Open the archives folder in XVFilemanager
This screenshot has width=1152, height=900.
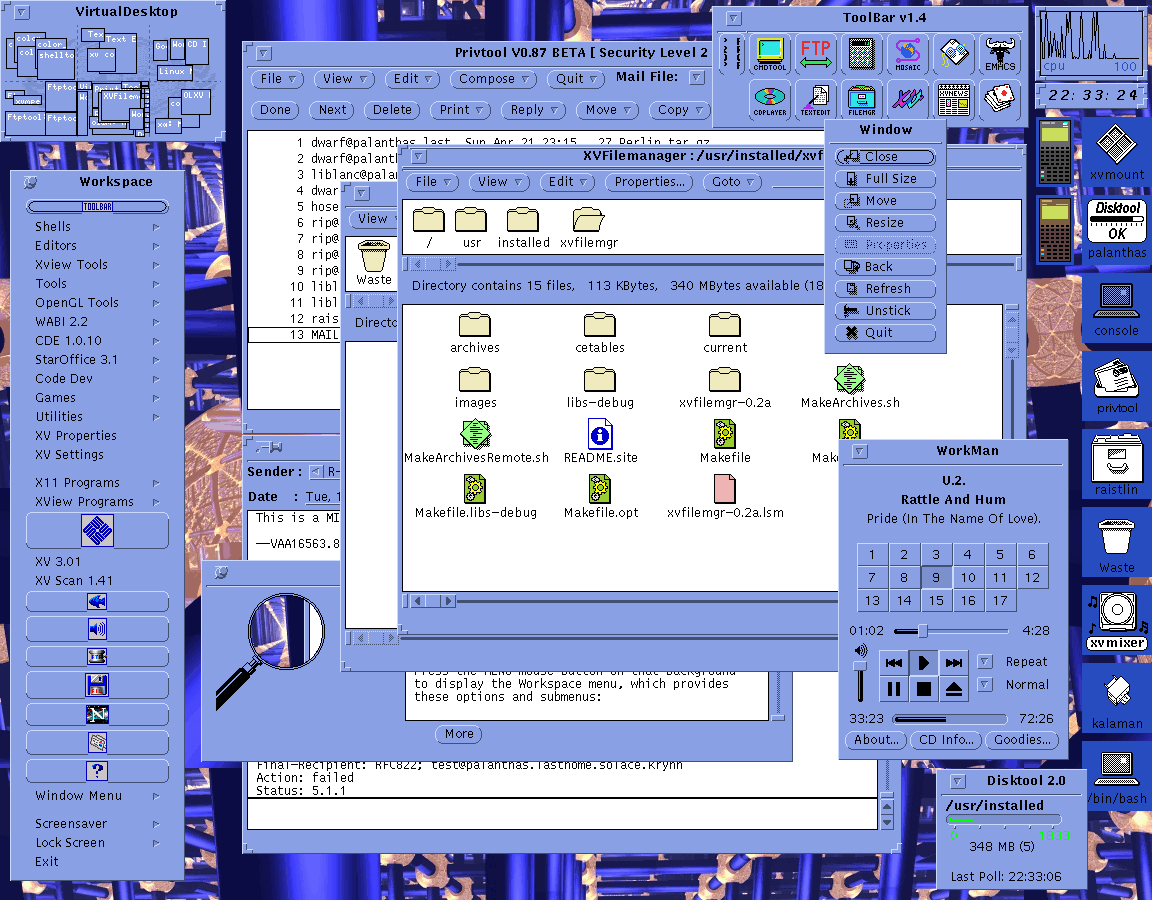(x=475, y=332)
